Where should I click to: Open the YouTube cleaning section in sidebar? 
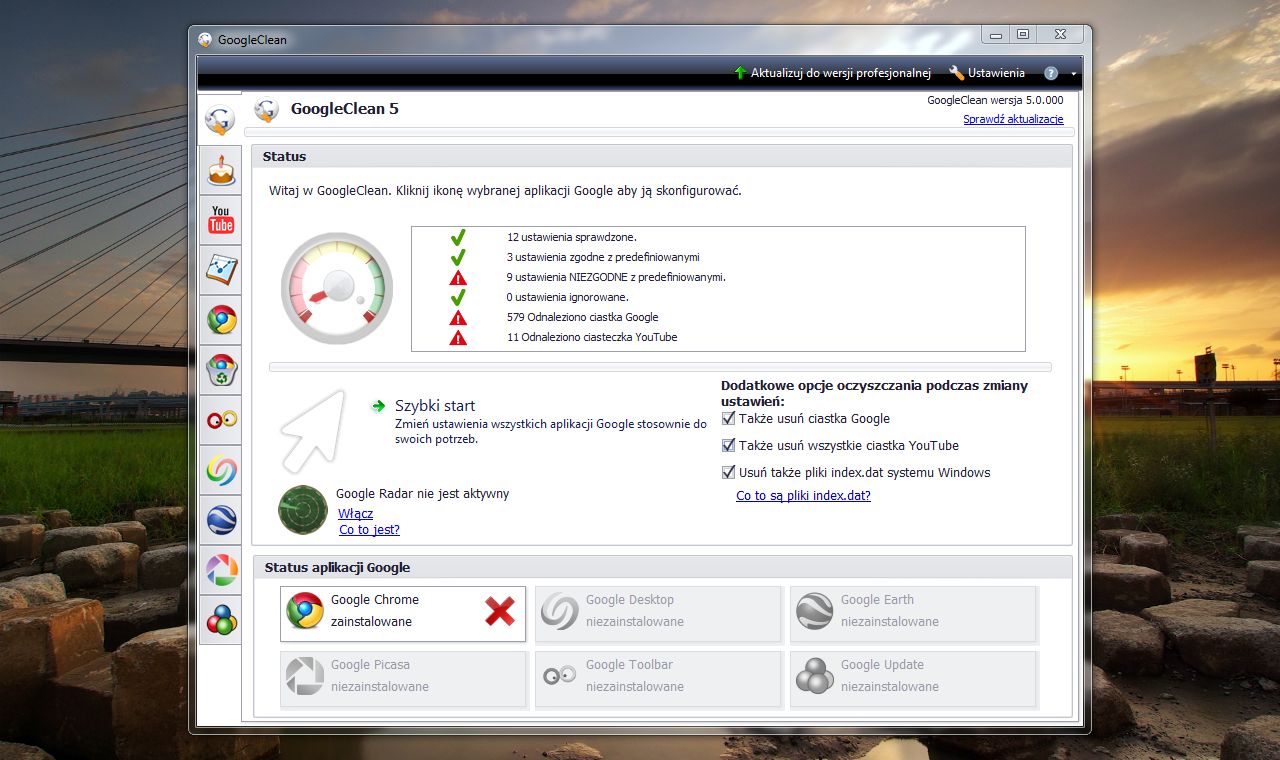[219, 220]
